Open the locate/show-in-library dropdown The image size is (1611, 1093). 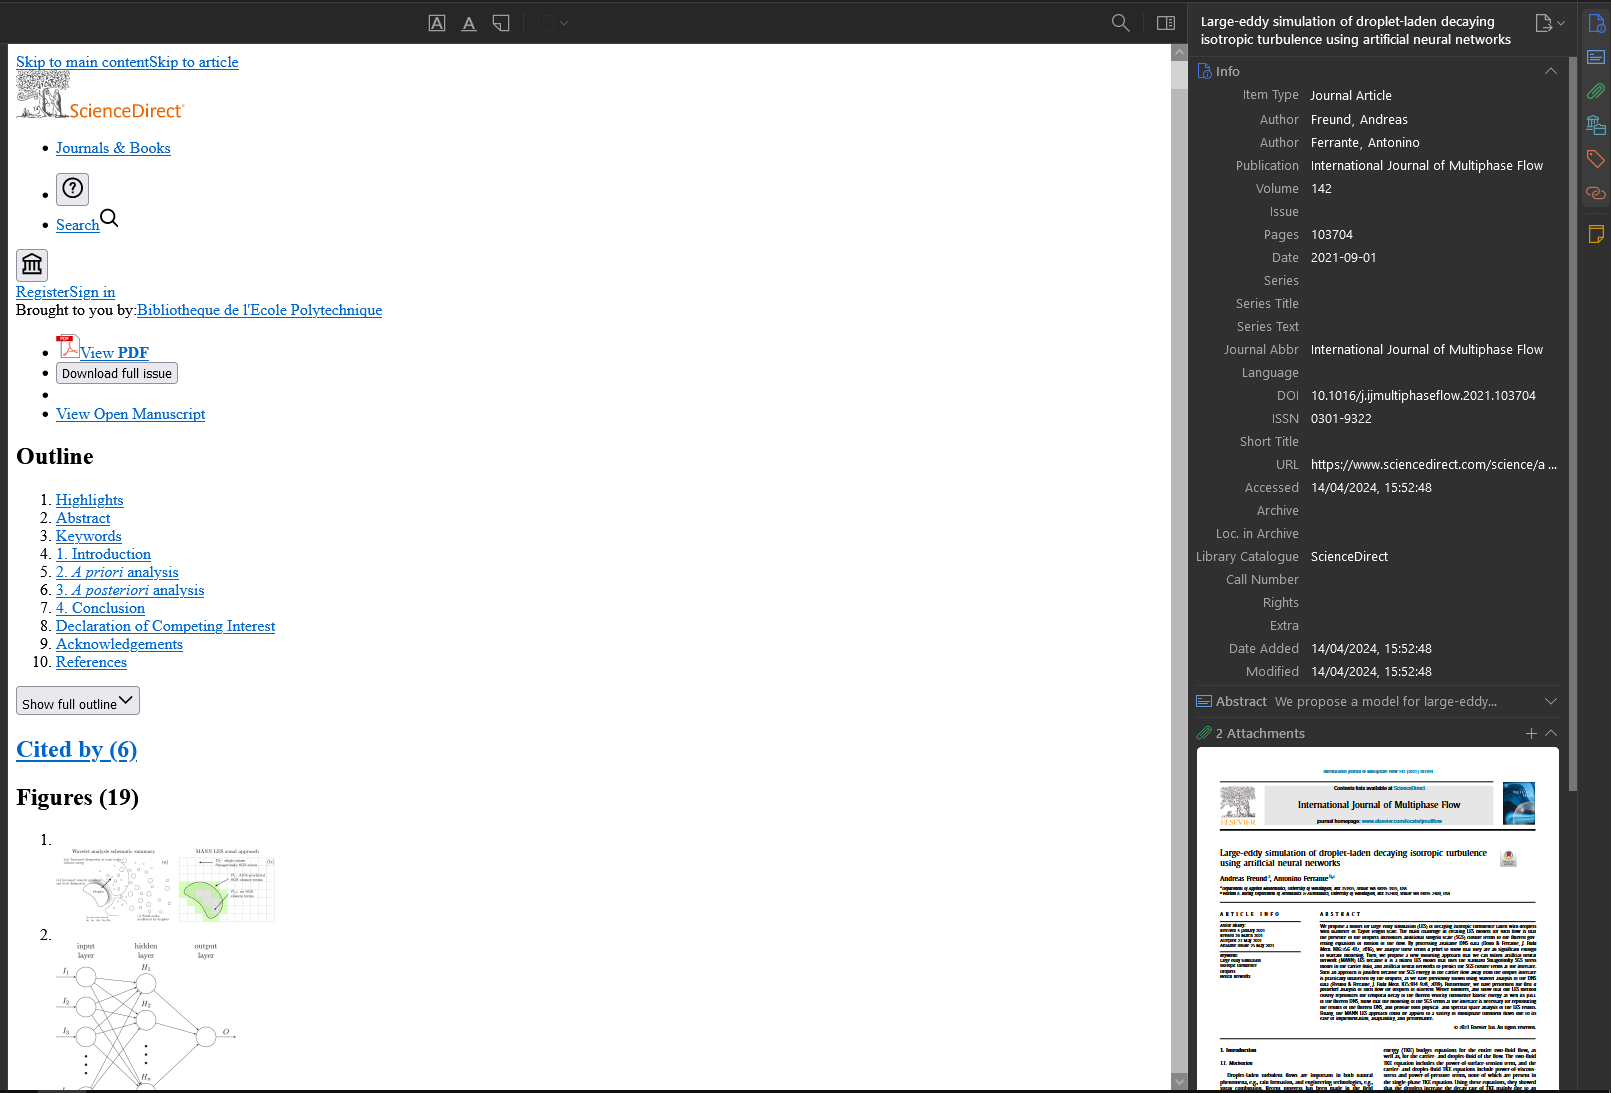pos(1550,23)
